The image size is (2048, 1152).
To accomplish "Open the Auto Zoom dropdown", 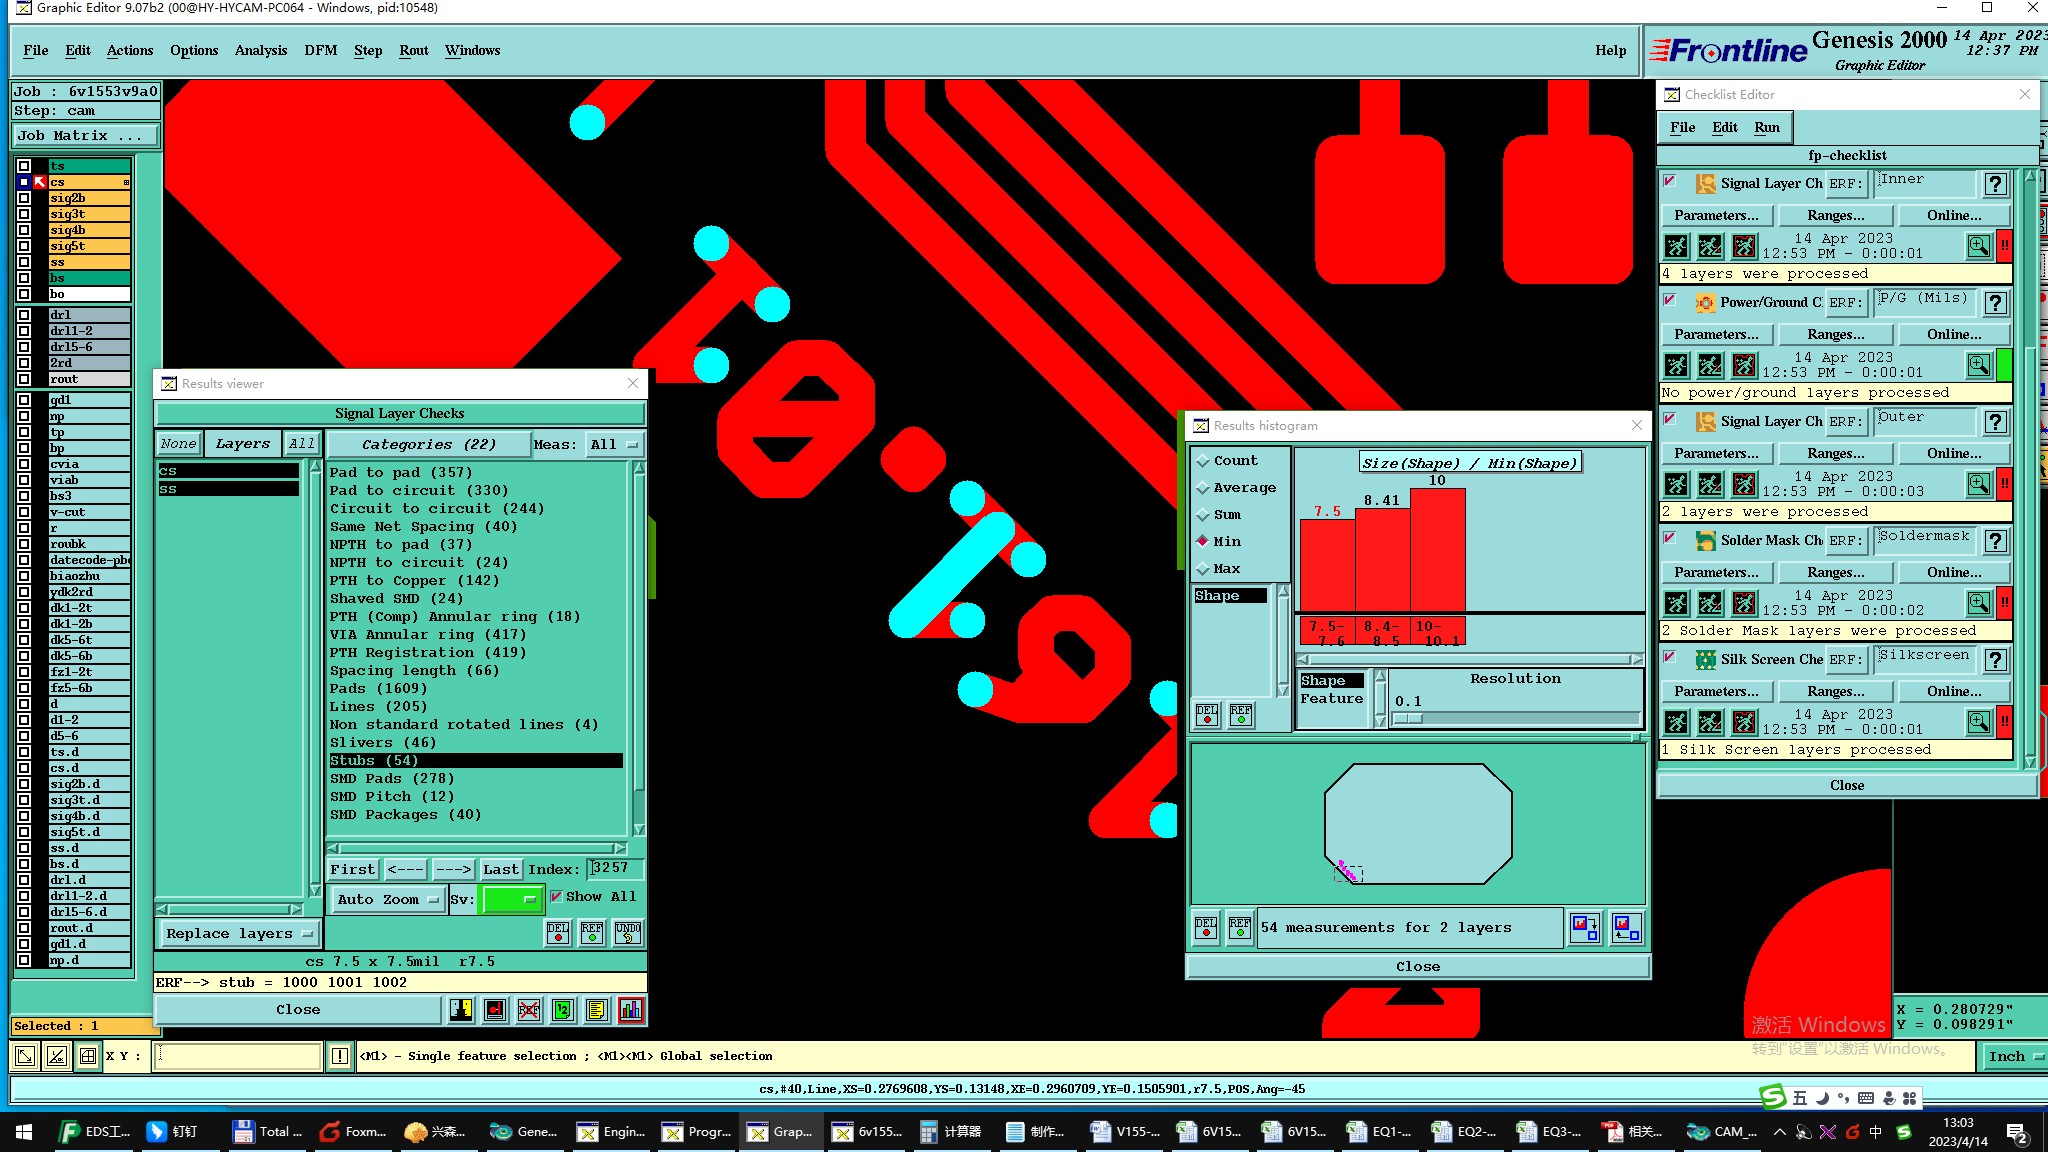I will click(x=388, y=900).
